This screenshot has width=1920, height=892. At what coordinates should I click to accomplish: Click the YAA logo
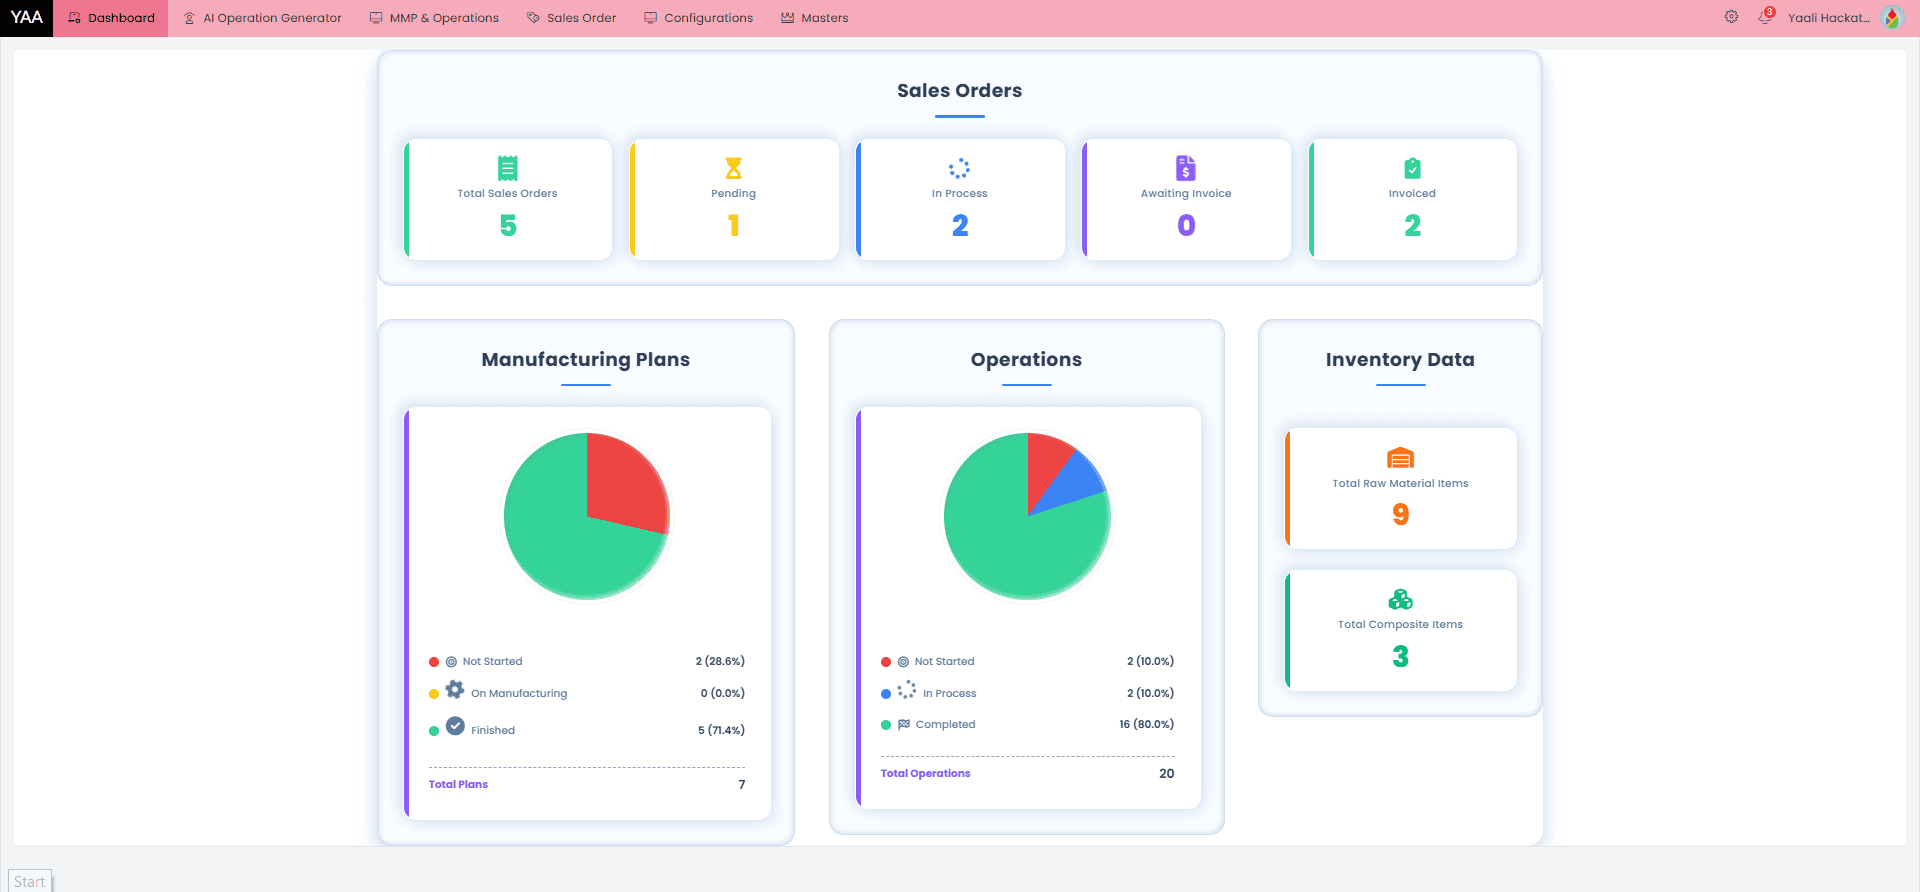[26, 18]
